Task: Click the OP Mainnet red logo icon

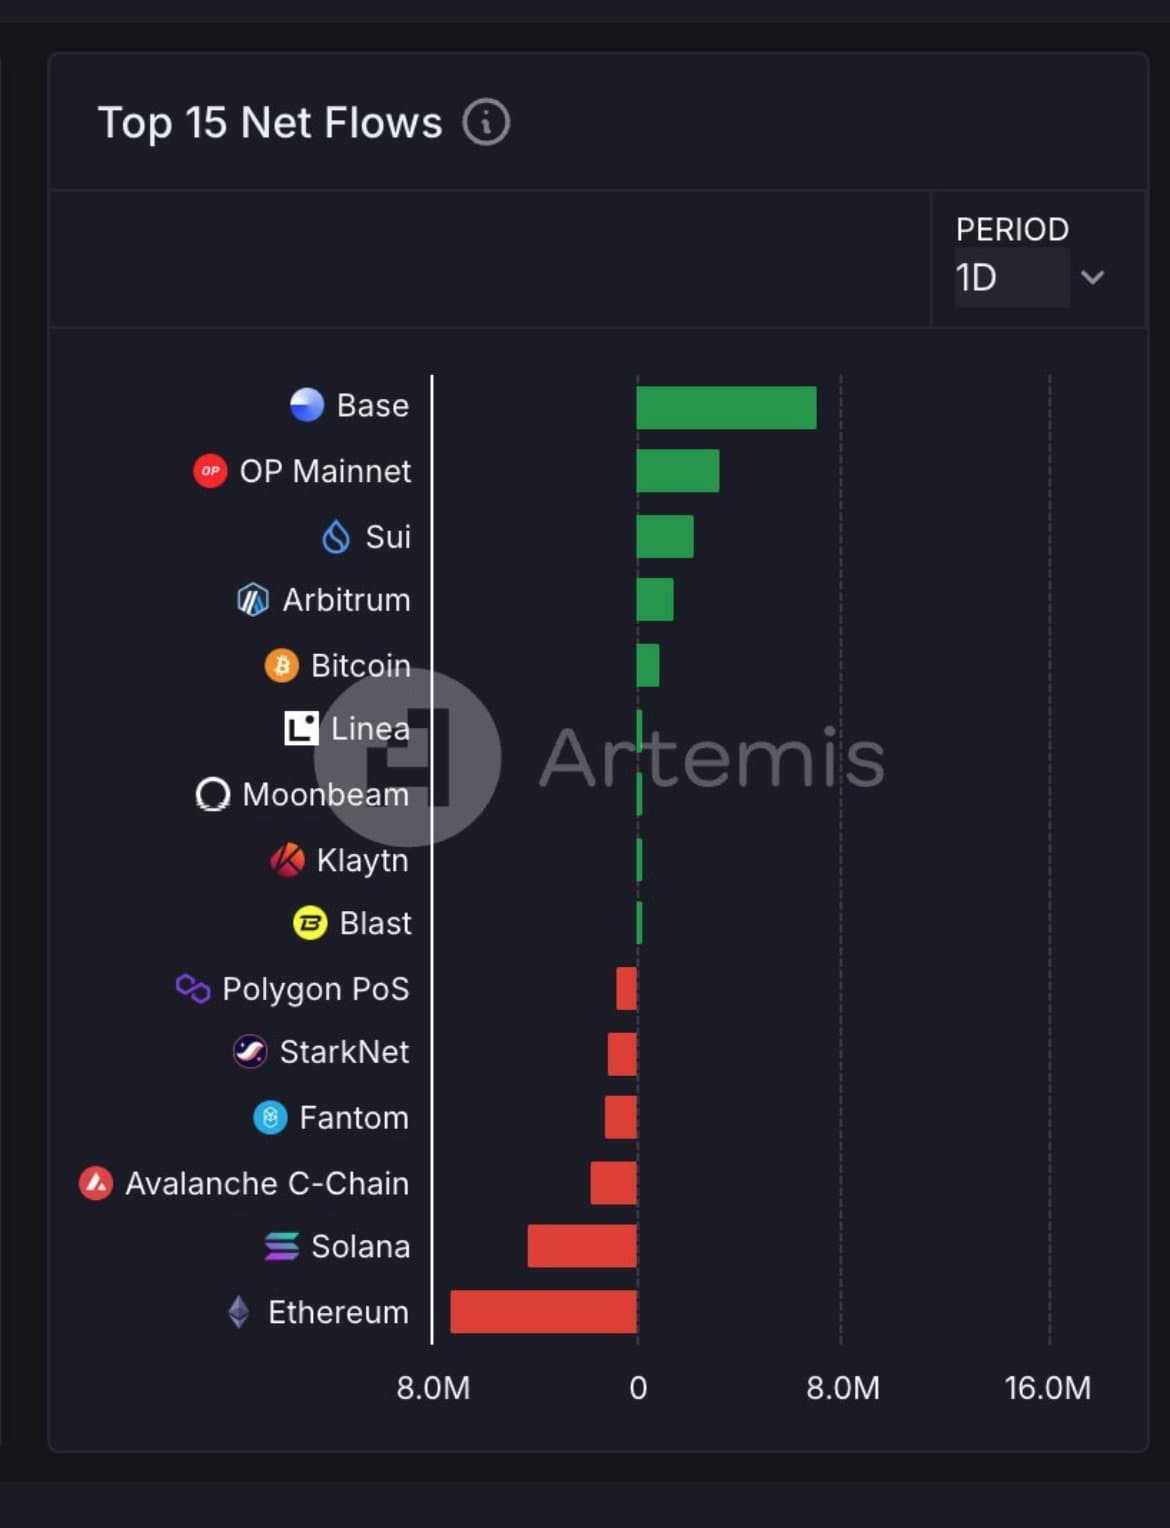Action: coord(210,471)
